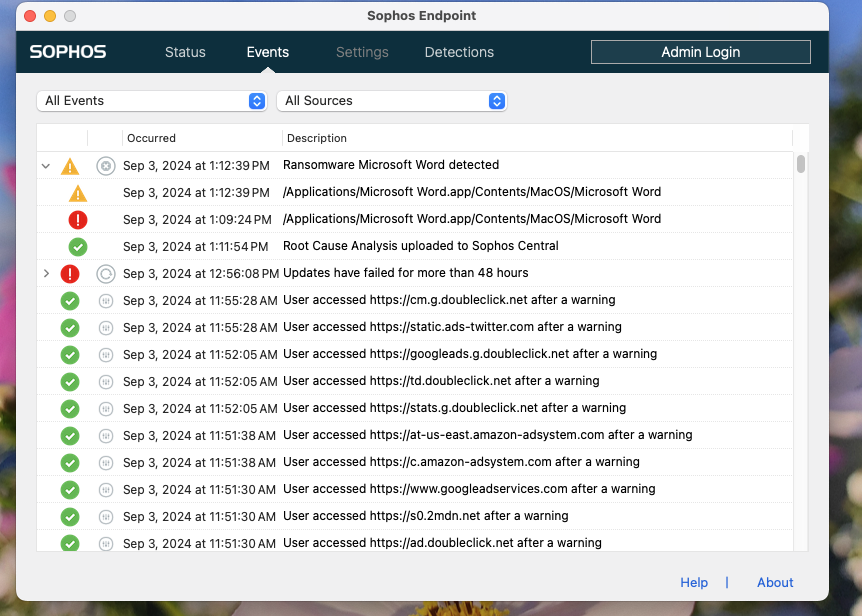Switch to the Status tab

click(x=185, y=52)
